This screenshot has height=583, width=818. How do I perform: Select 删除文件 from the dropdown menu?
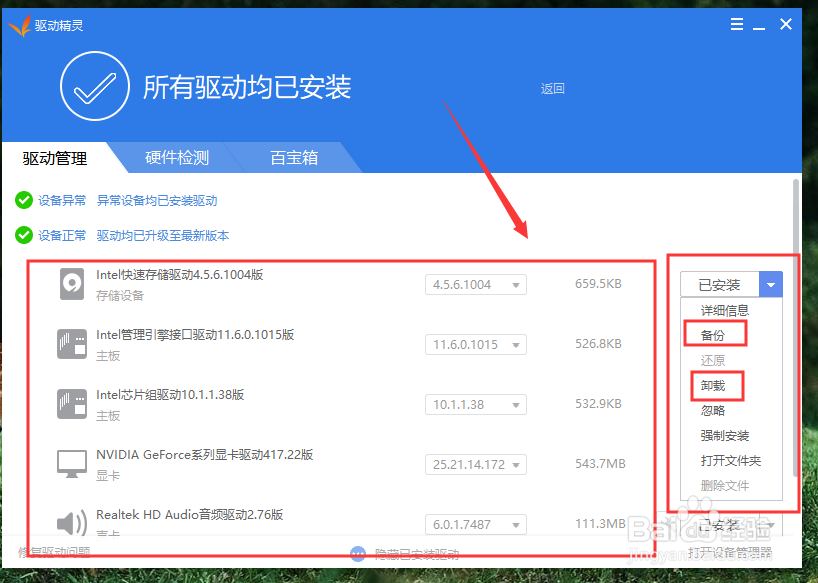pyautogui.click(x=725, y=485)
